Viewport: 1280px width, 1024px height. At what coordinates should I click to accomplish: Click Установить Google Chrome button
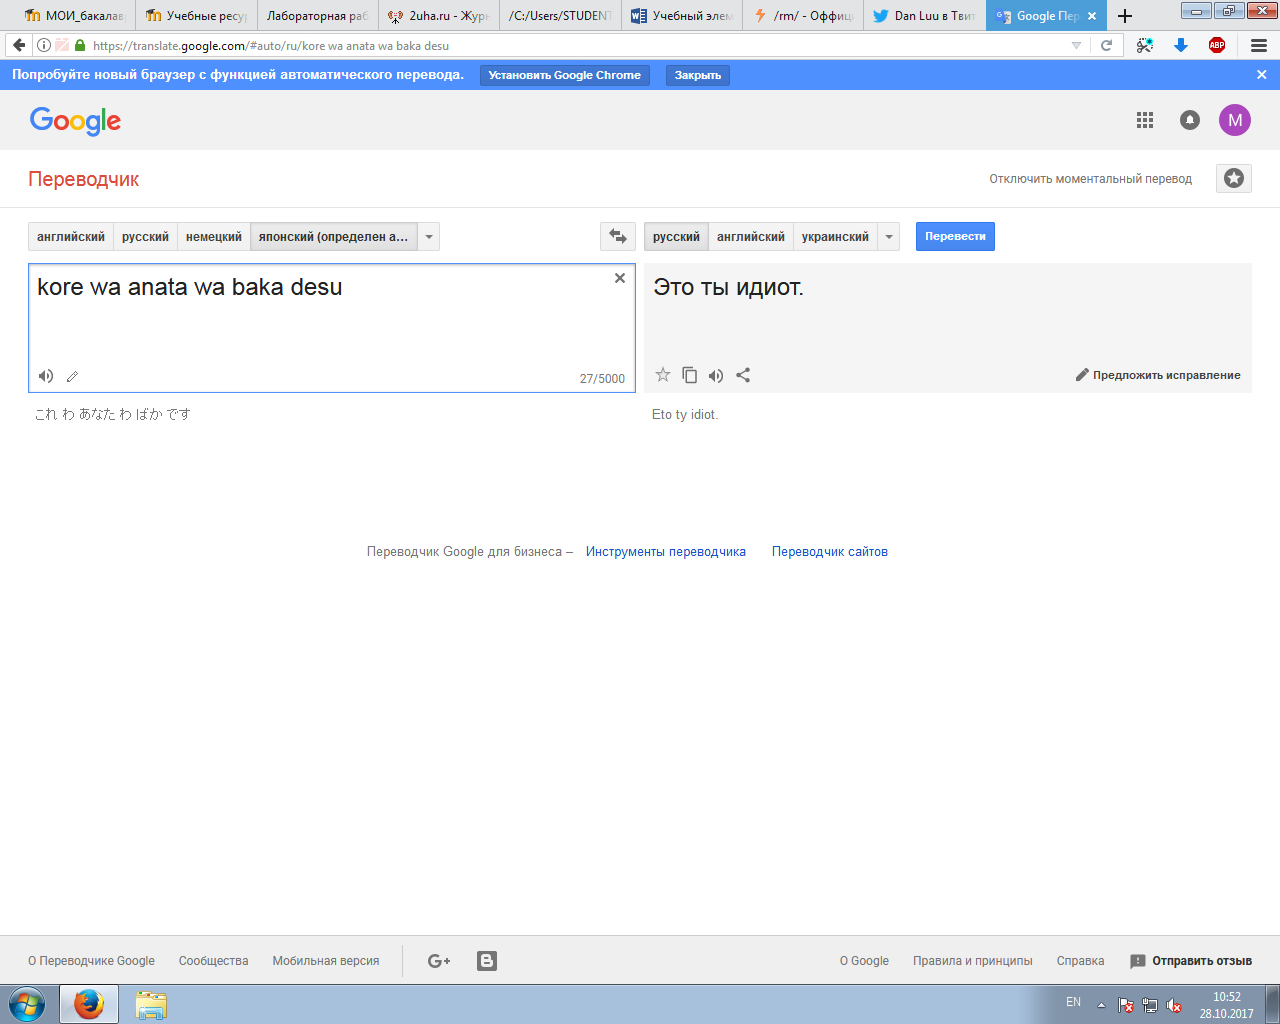[565, 75]
